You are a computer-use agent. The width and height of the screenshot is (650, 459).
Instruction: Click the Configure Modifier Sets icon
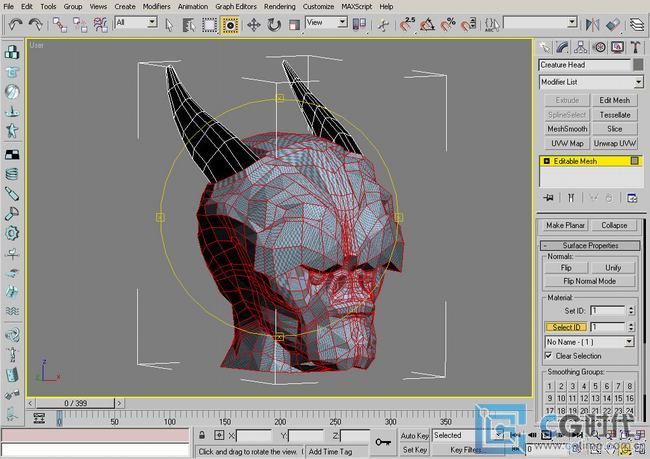coord(632,198)
